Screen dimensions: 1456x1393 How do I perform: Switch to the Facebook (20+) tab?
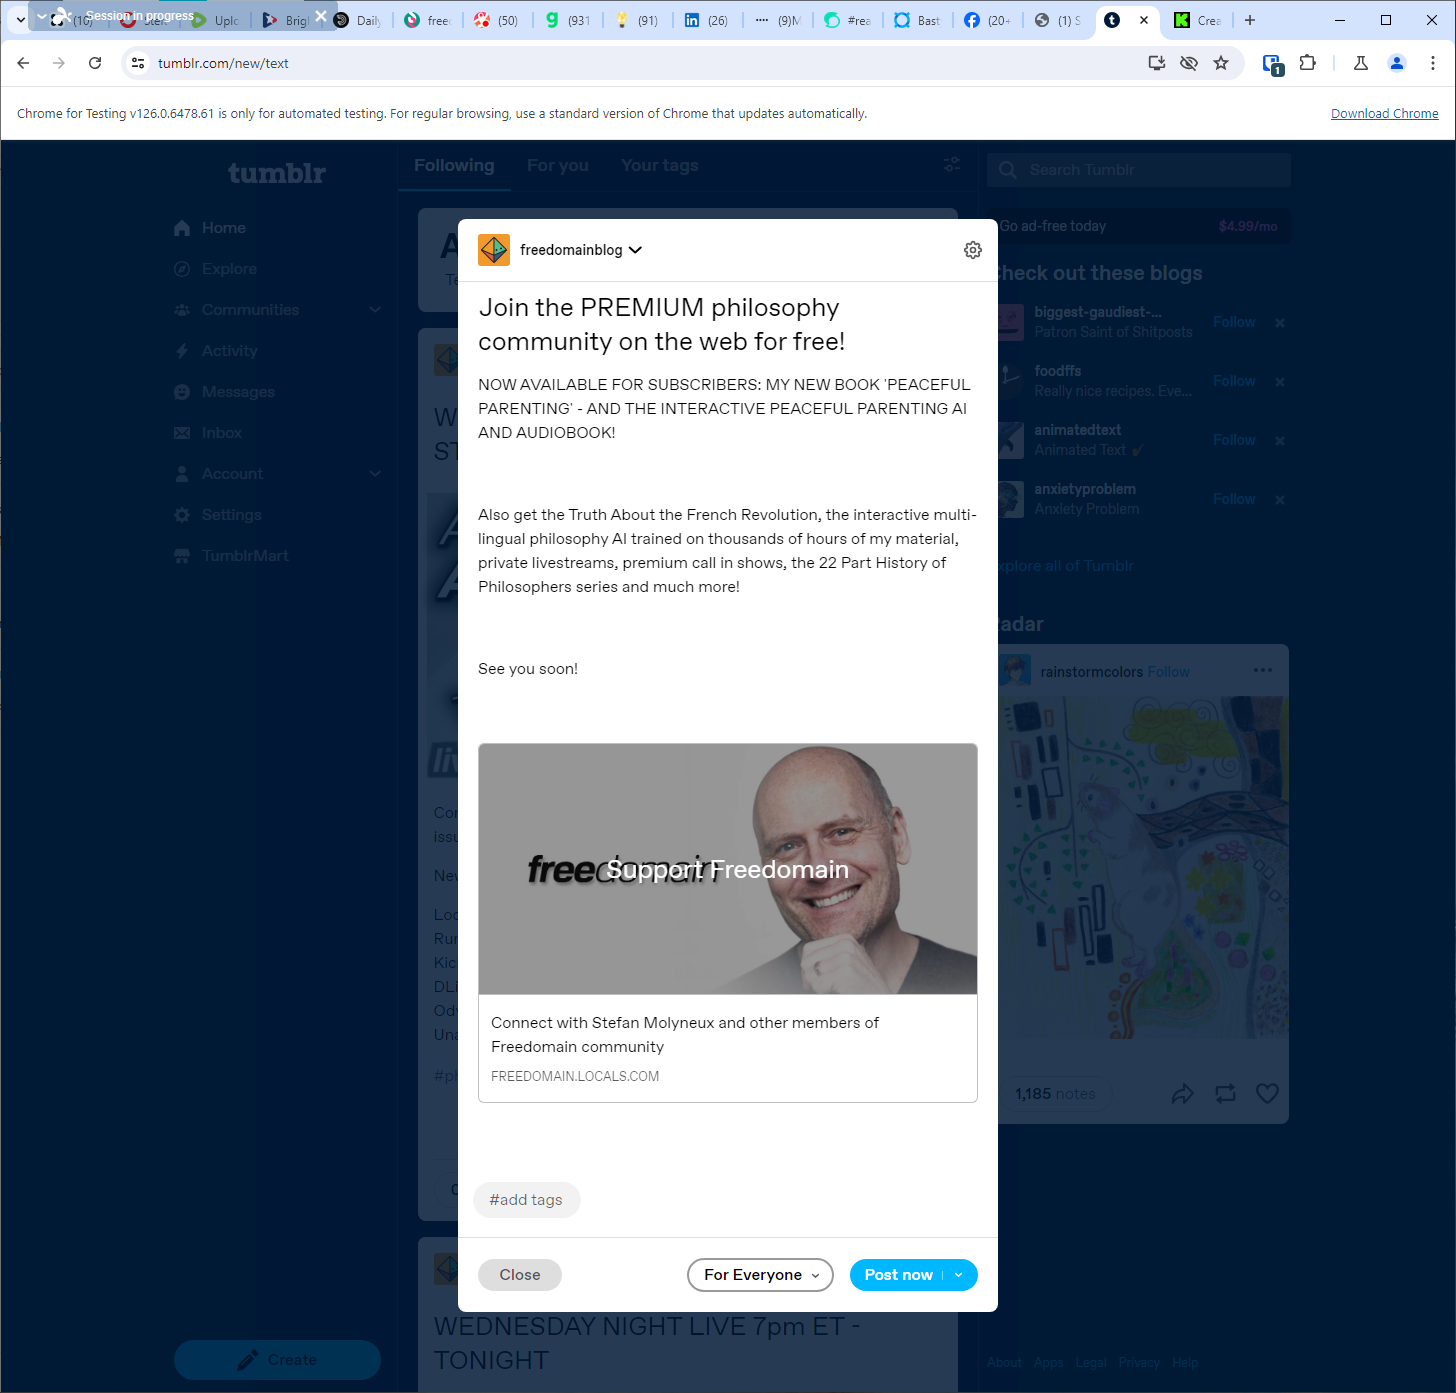click(987, 20)
